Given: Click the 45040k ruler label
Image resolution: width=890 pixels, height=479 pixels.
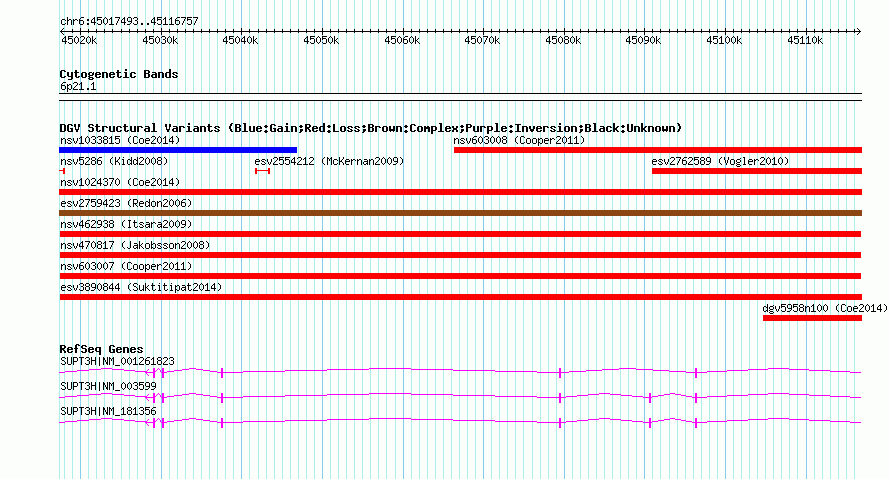Looking at the screenshot, I should click(240, 40).
